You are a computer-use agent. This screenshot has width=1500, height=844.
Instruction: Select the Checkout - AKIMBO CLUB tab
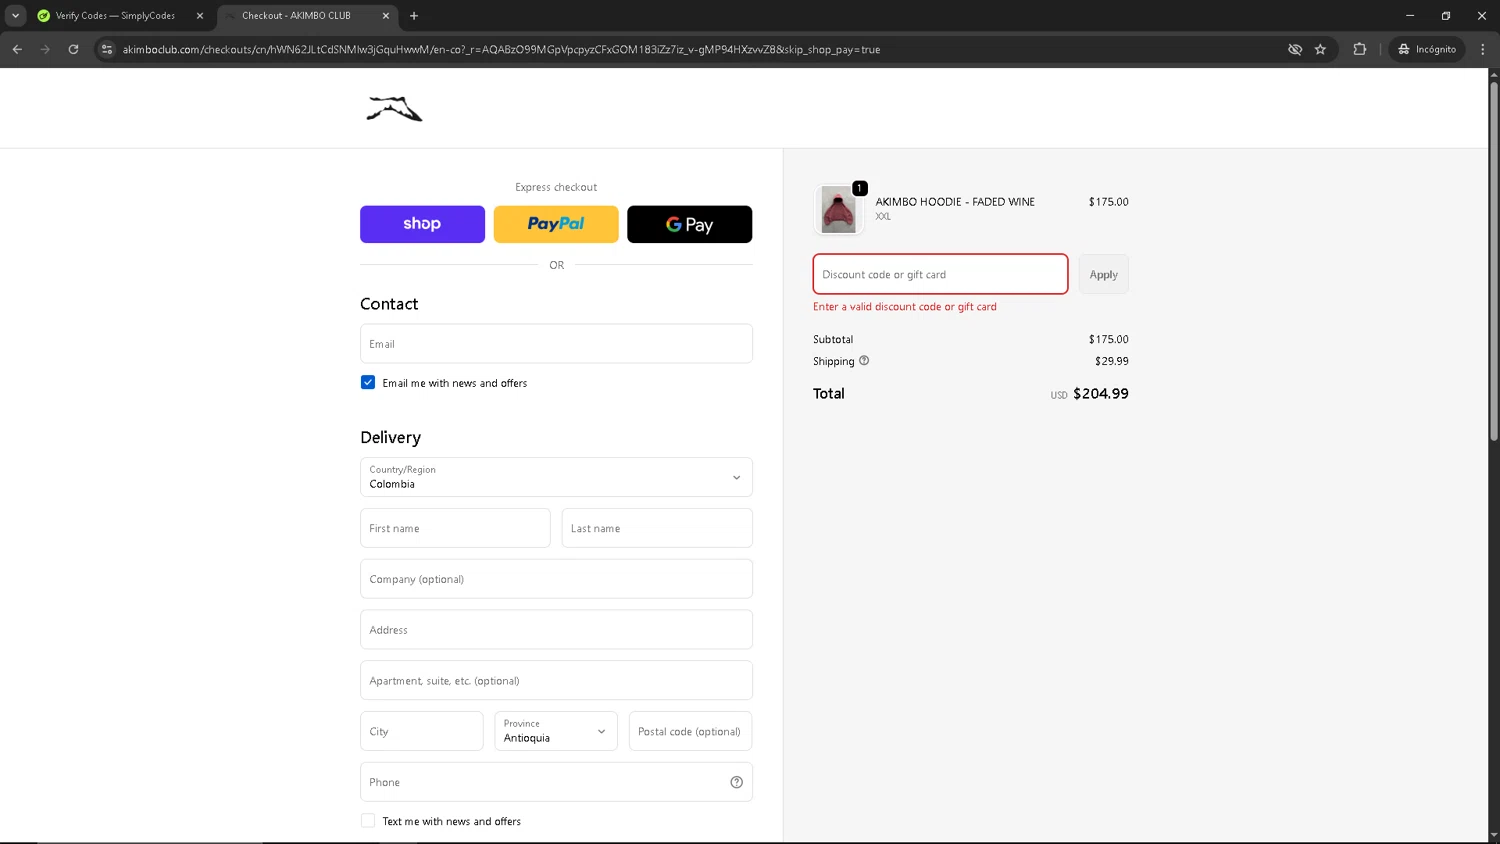click(x=296, y=16)
